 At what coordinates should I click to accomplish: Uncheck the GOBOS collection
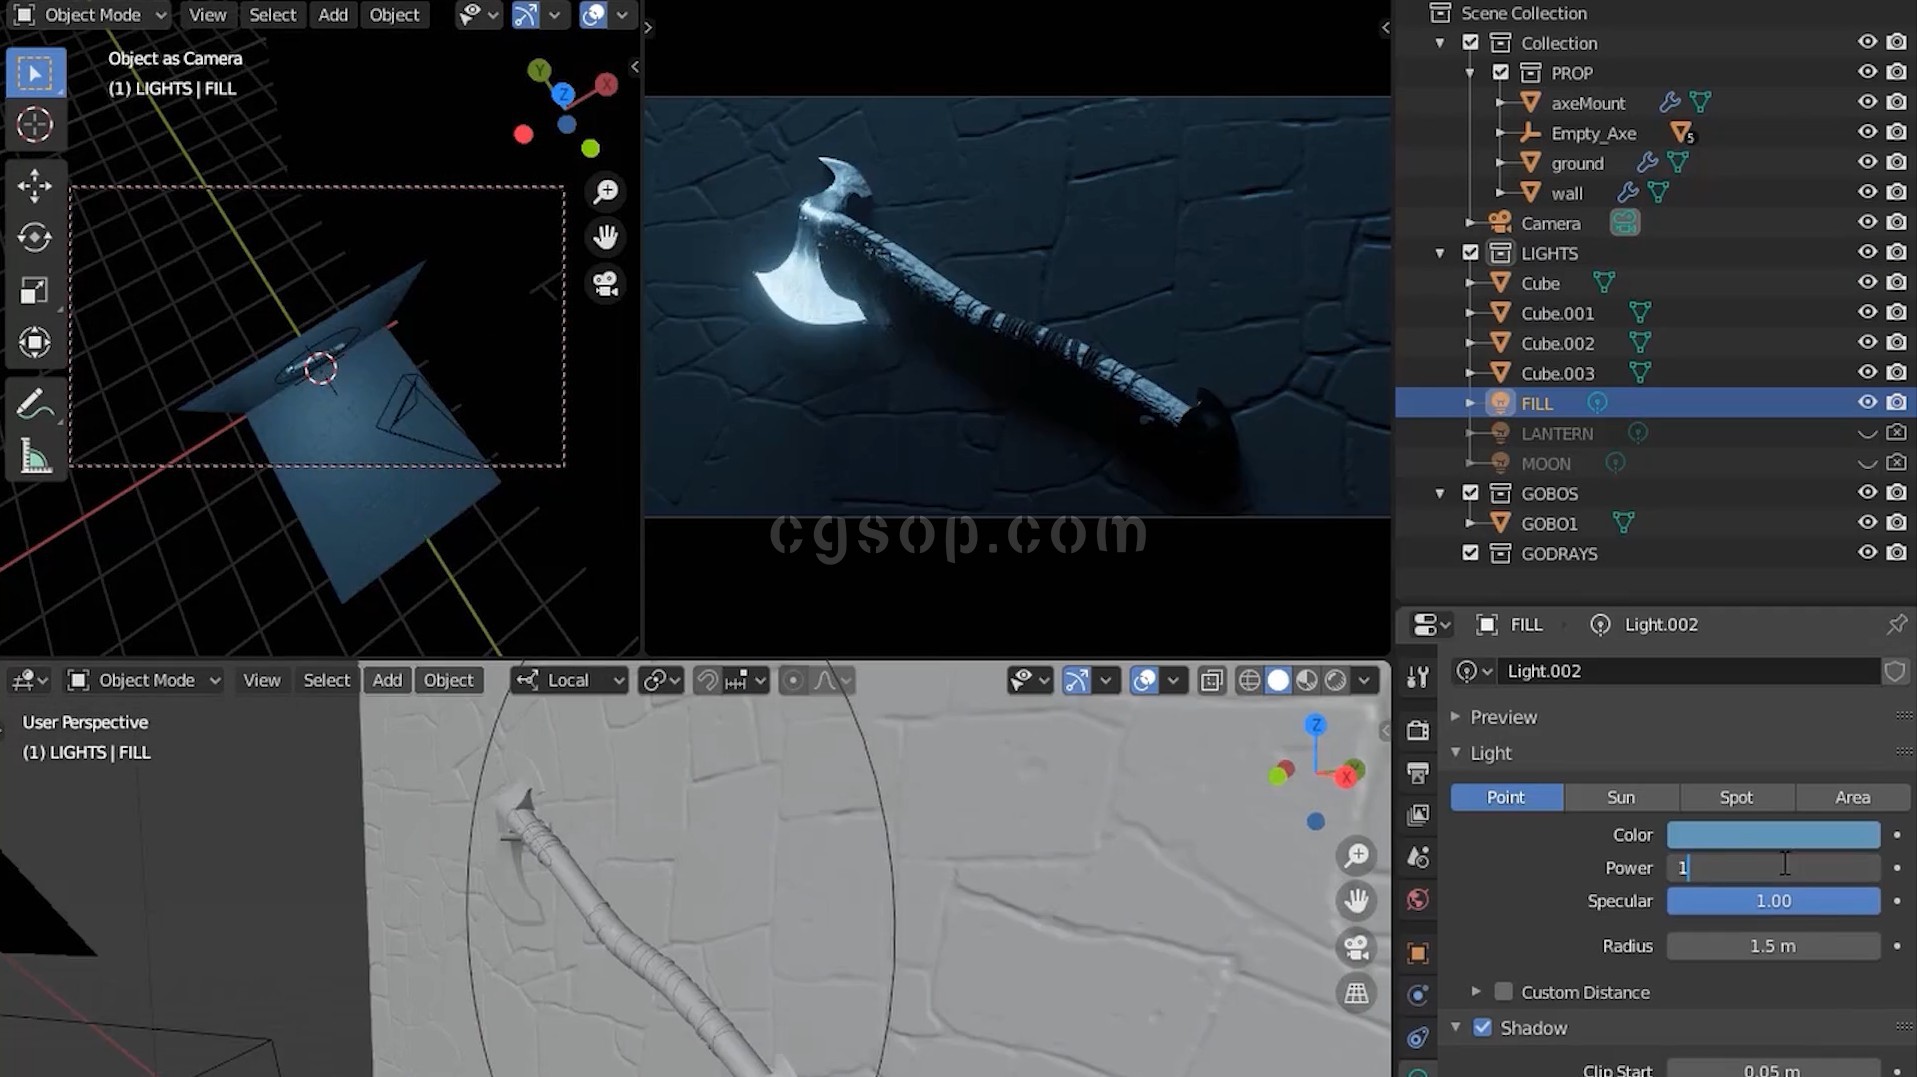coord(1470,493)
